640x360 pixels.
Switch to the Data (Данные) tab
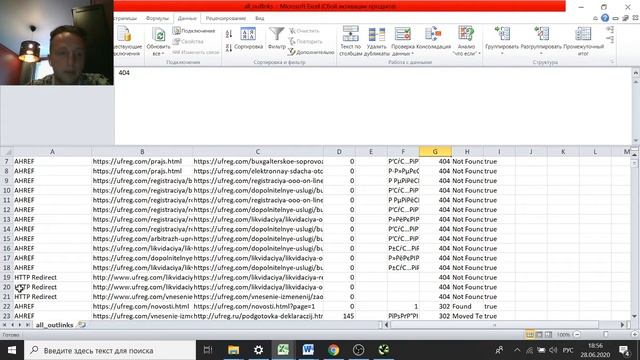click(x=187, y=18)
